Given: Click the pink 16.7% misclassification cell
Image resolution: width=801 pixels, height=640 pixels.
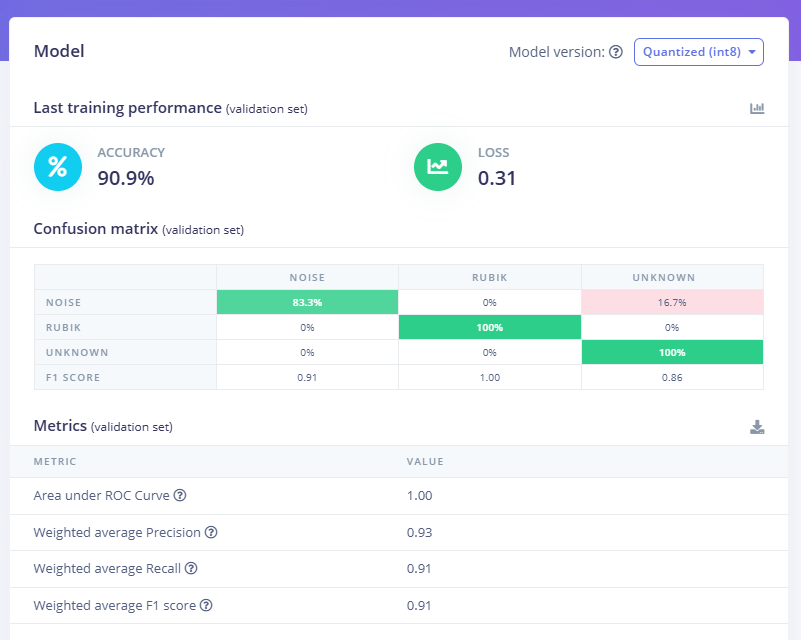Looking at the screenshot, I should 671,302.
